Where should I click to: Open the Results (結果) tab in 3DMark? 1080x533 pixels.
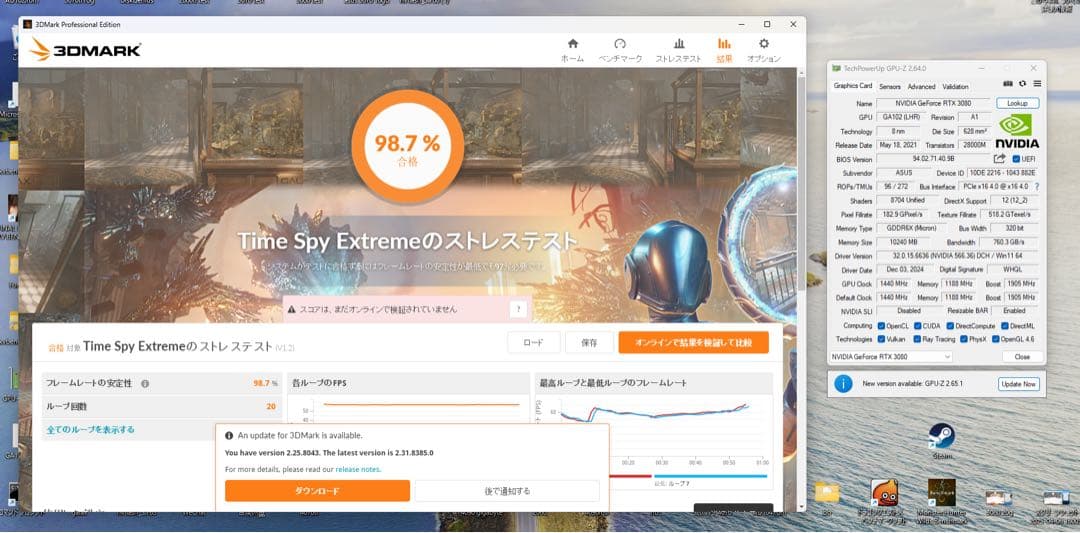[x=724, y=50]
